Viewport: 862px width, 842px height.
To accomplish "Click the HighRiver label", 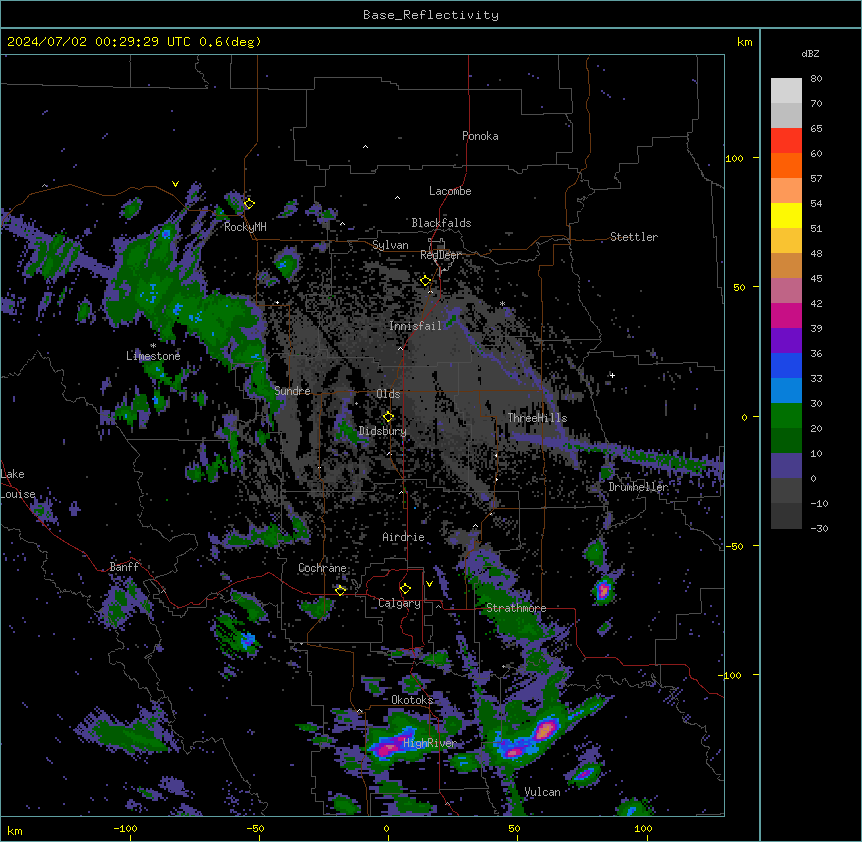I will pyautogui.click(x=430, y=743).
